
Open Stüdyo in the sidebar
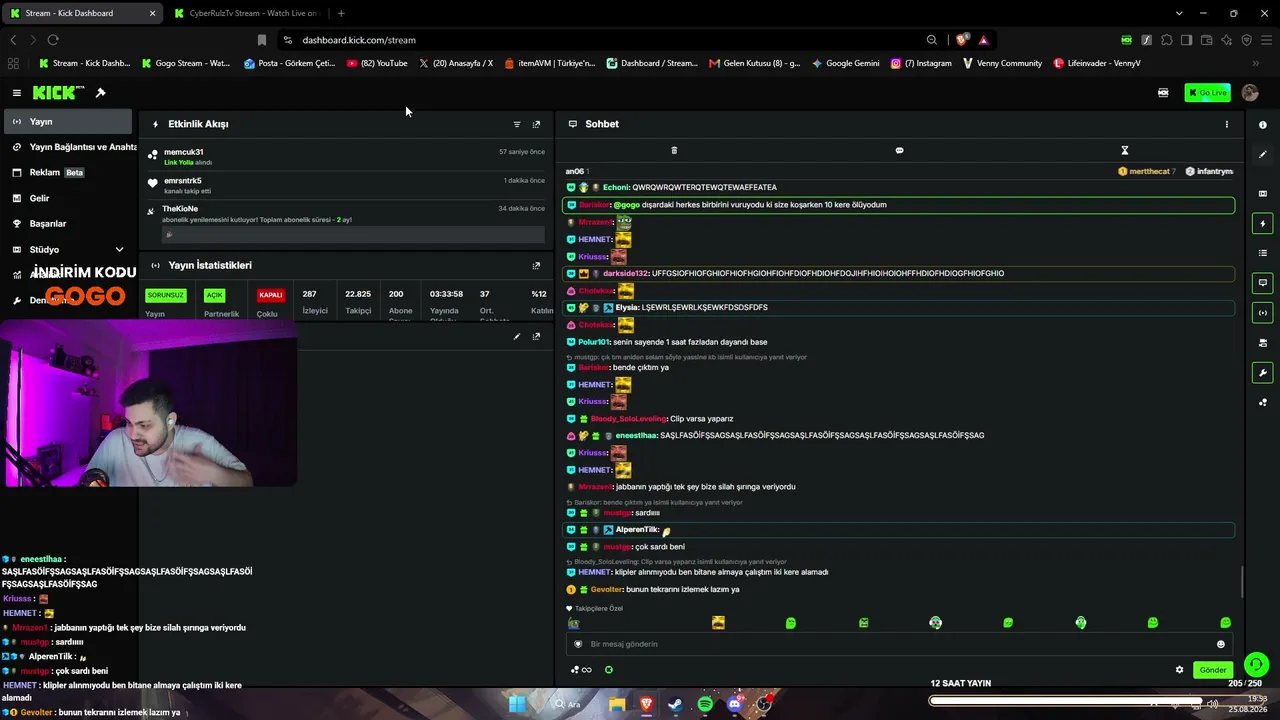(x=67, y=250)
